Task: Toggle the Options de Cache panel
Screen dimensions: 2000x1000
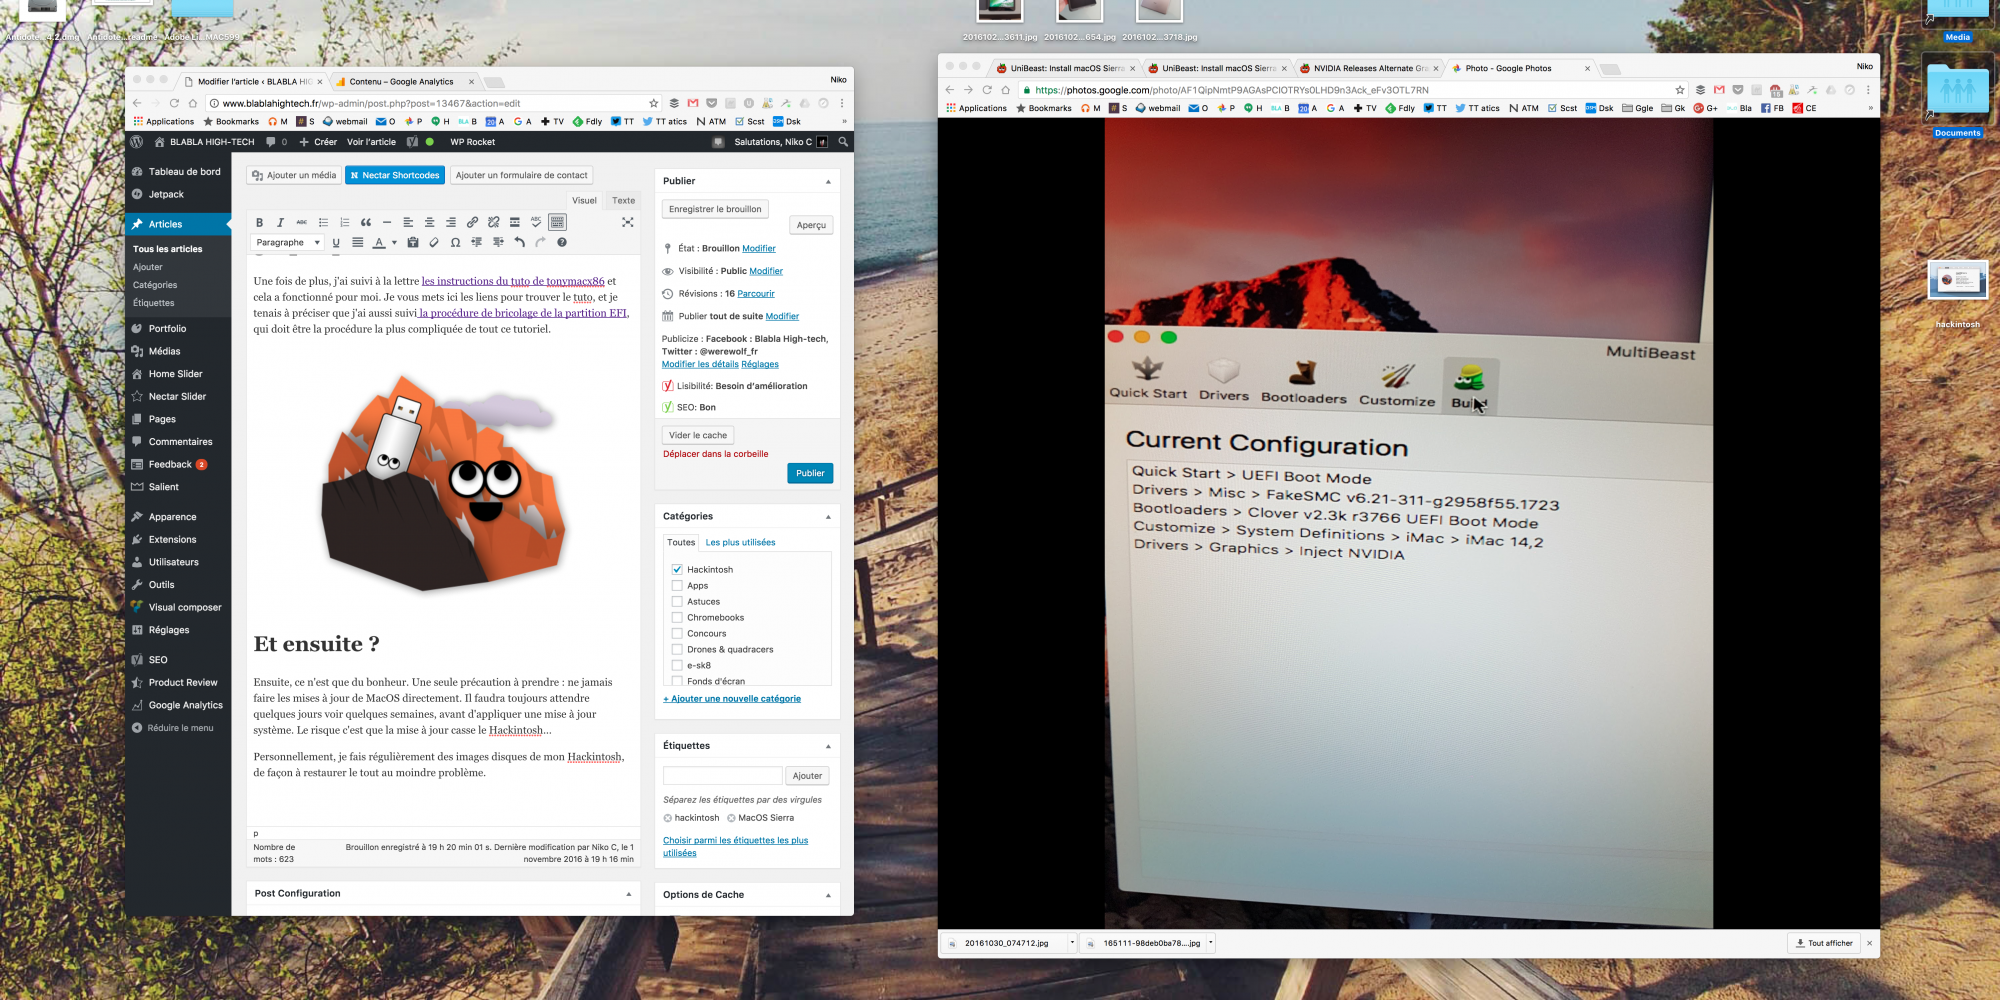Action: click(828, 895)
